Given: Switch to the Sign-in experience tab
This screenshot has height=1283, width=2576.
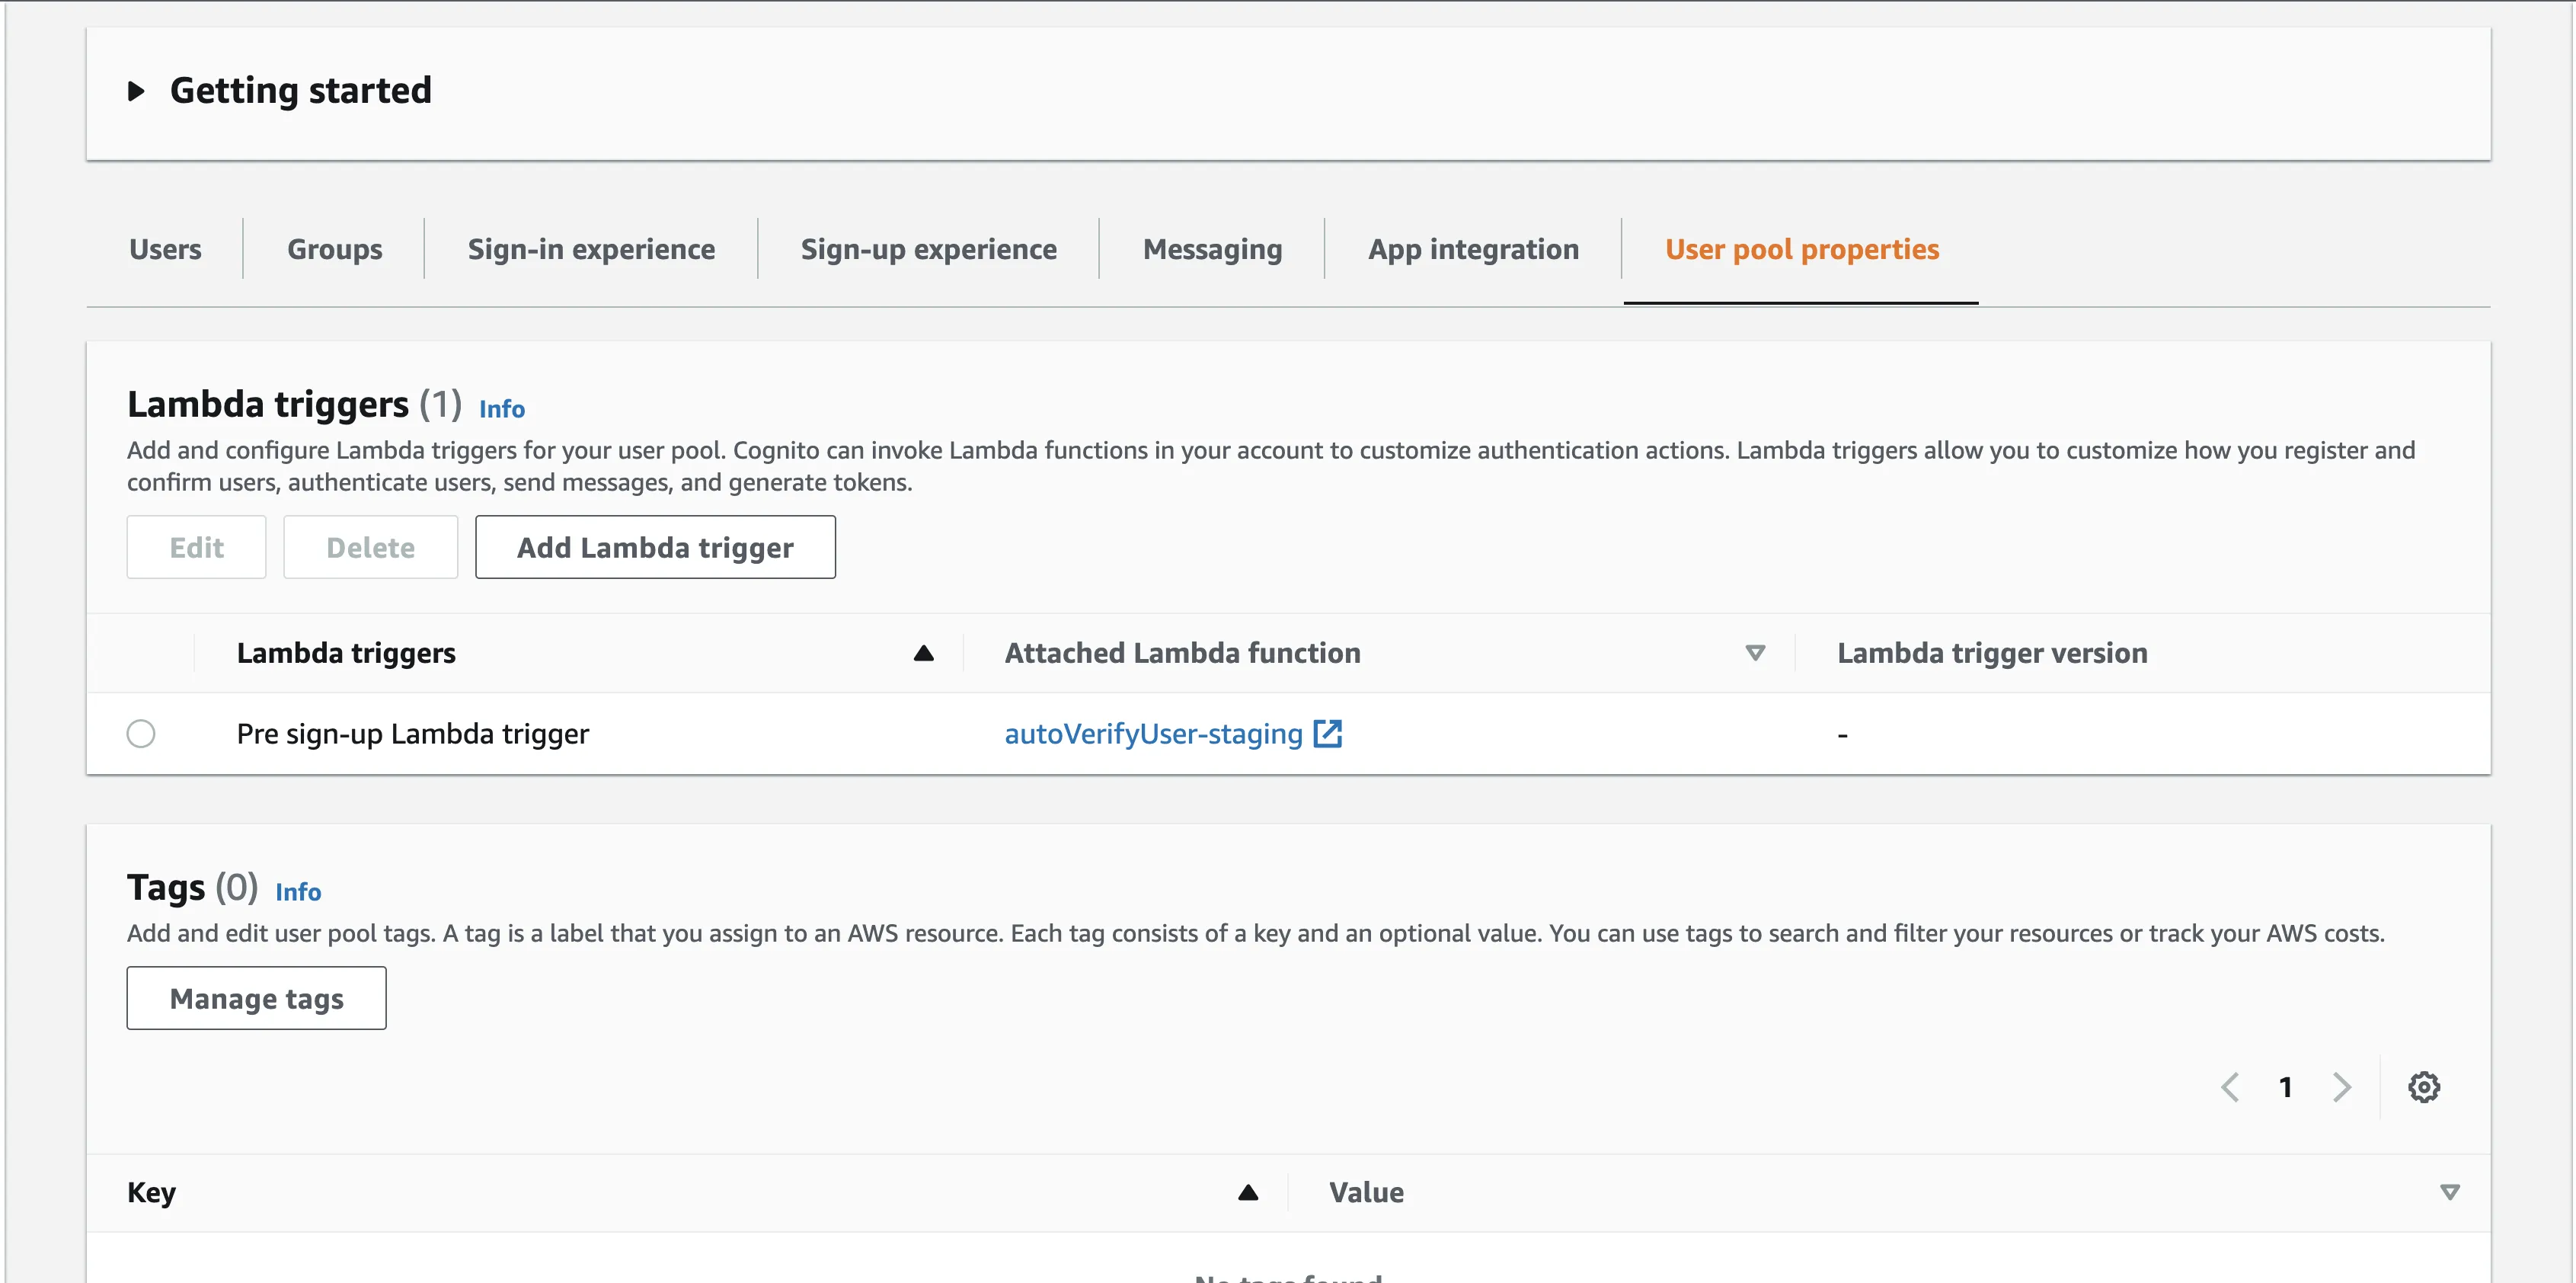Looking at the screenshot, I should 591,249.
